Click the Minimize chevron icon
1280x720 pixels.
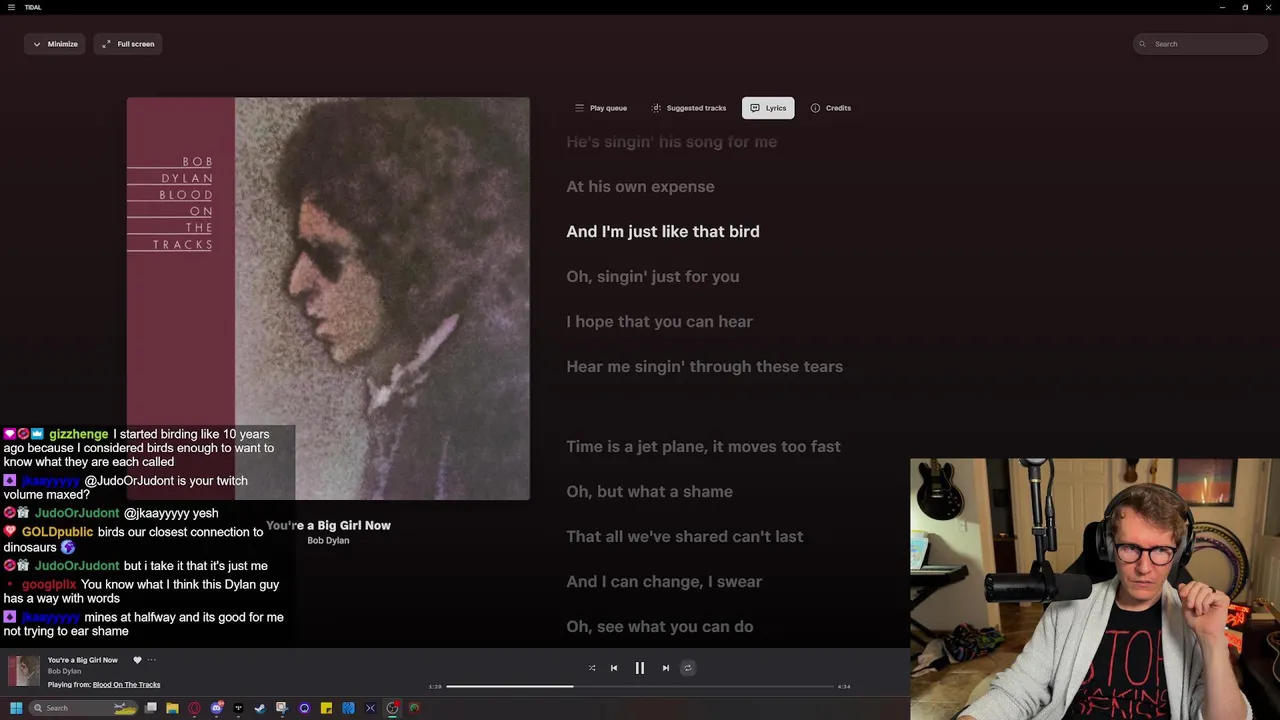click(x=37, y=44)
